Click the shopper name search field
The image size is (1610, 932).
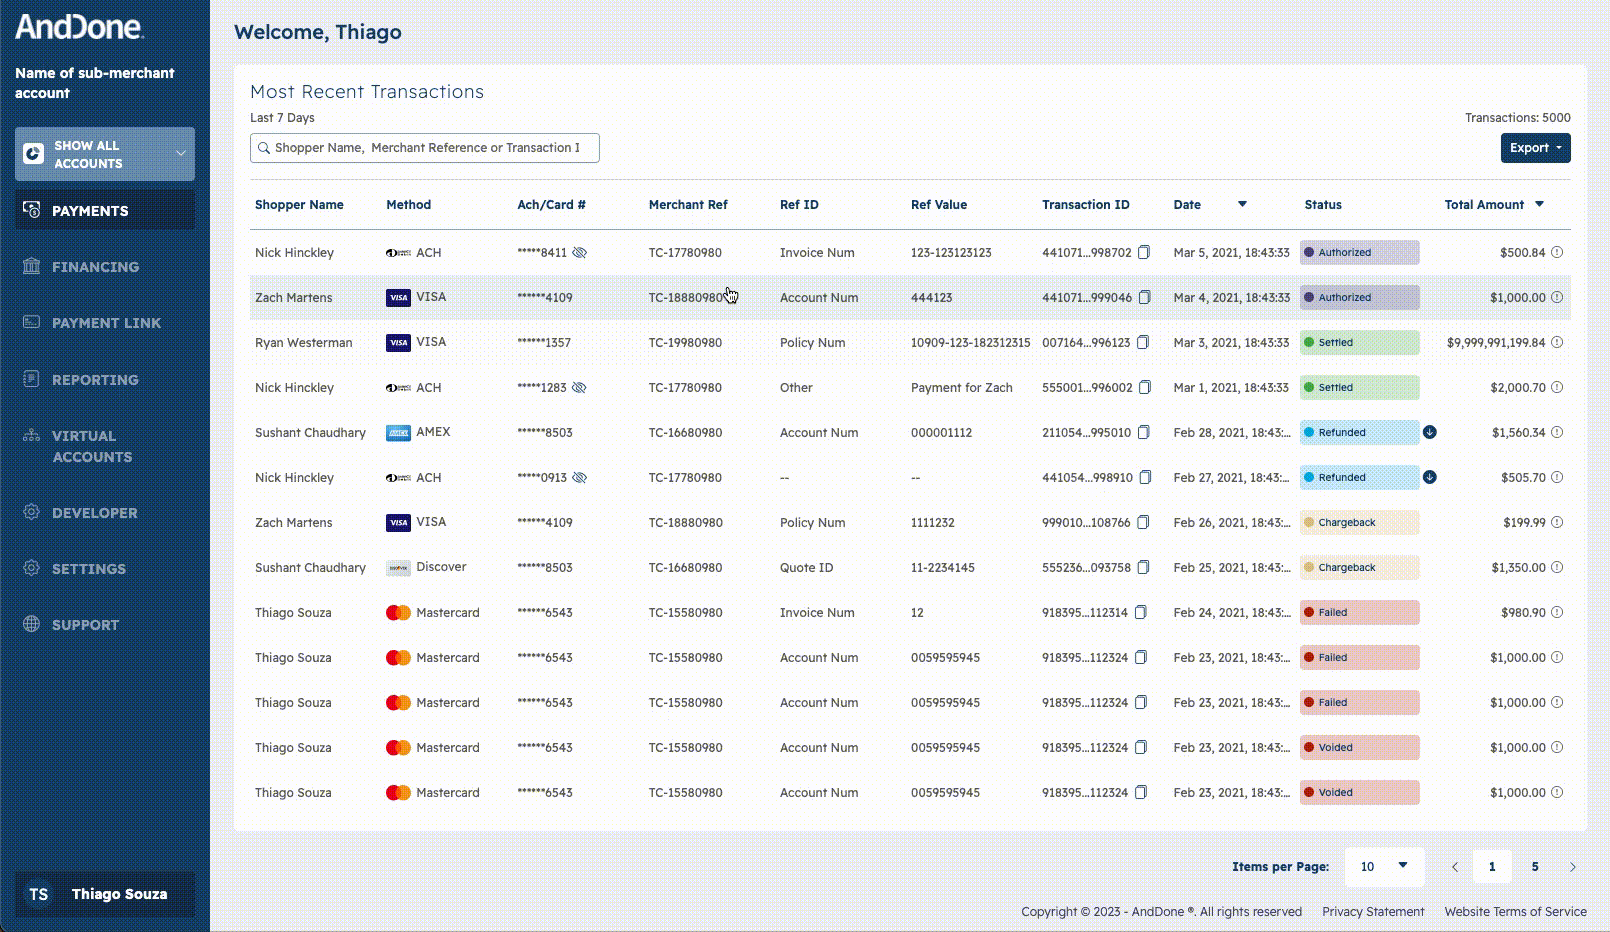tap(430, 148)
